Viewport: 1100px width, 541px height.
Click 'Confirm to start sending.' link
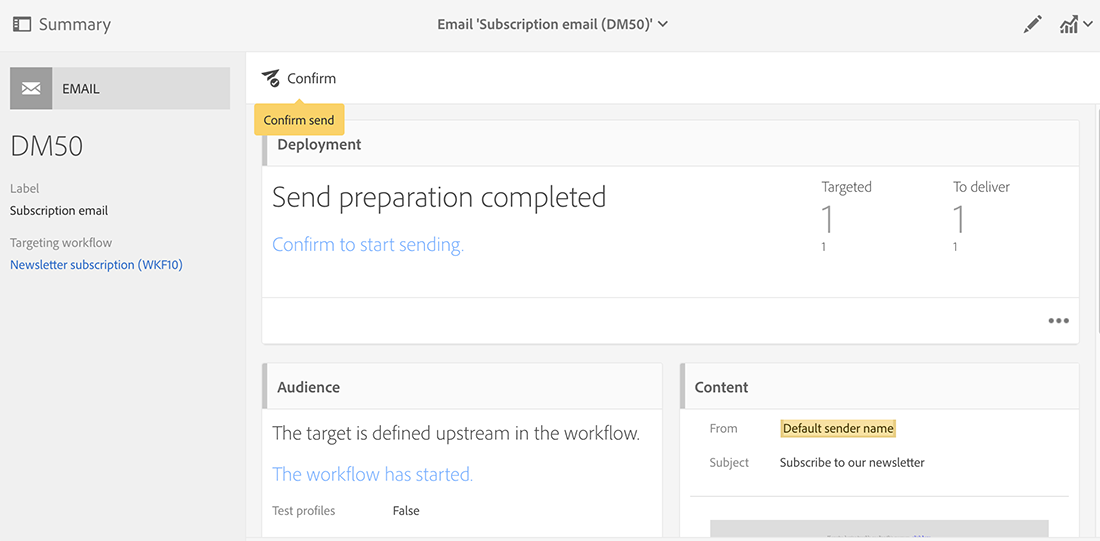[x=368, y=245]
